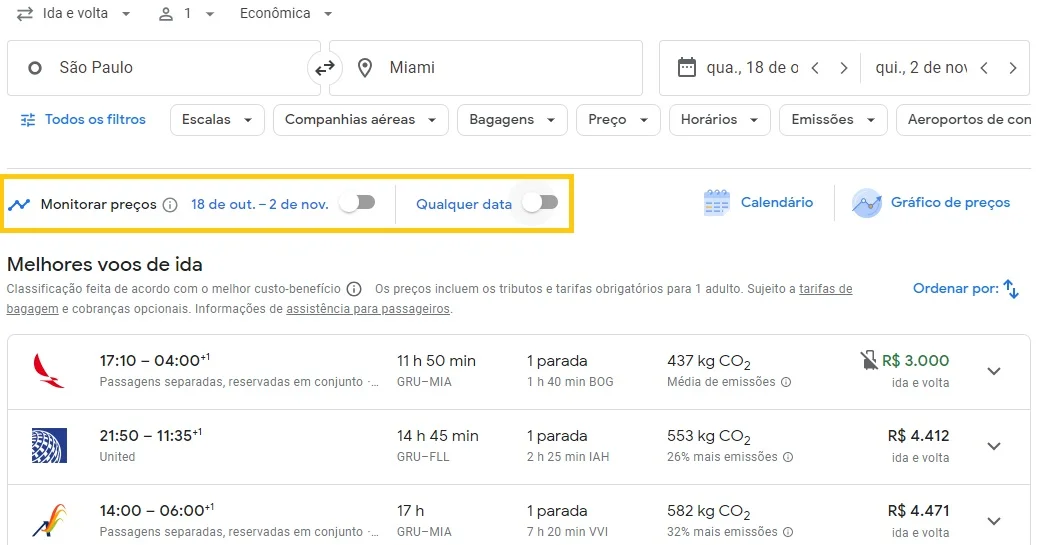Click the R$ 4.471 price
Image resolution: width=1037 pixels, height=545 pixels.
918,511
